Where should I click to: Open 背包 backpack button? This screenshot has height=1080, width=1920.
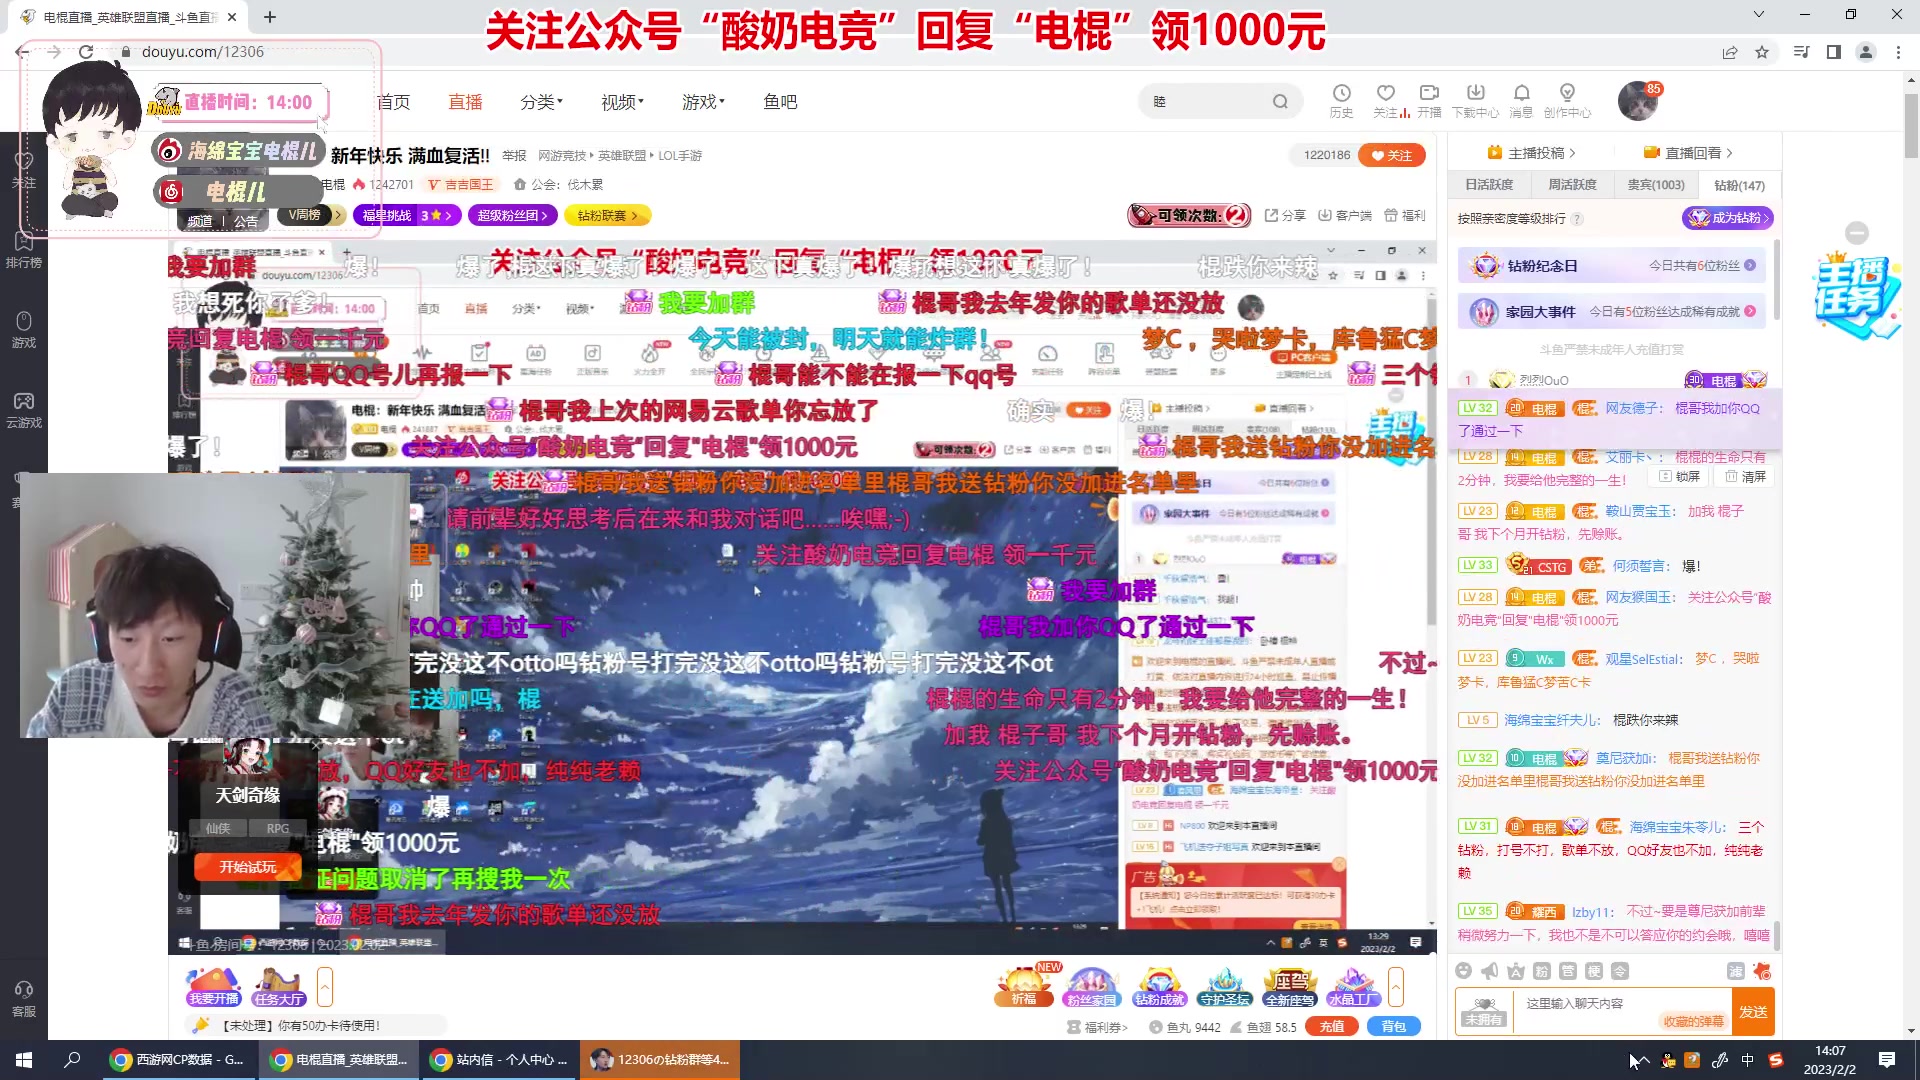tap(1394, 1026)
